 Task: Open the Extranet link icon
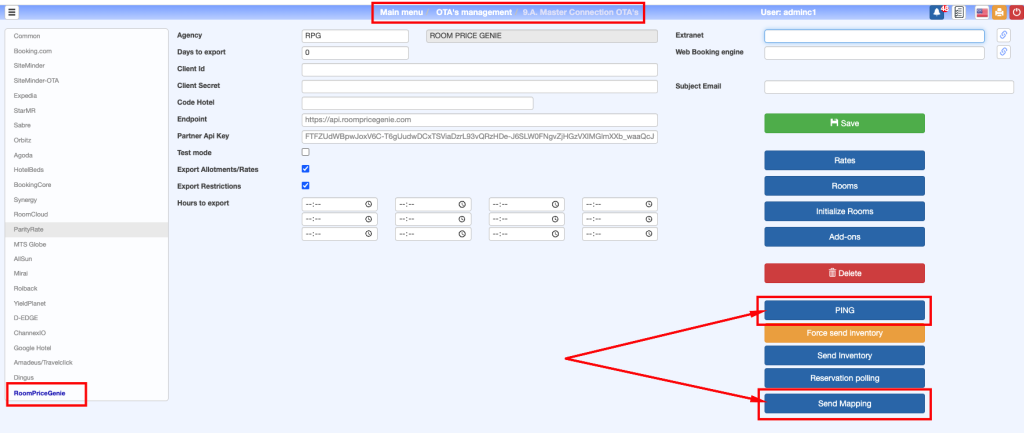click(x=1004, y=36)
